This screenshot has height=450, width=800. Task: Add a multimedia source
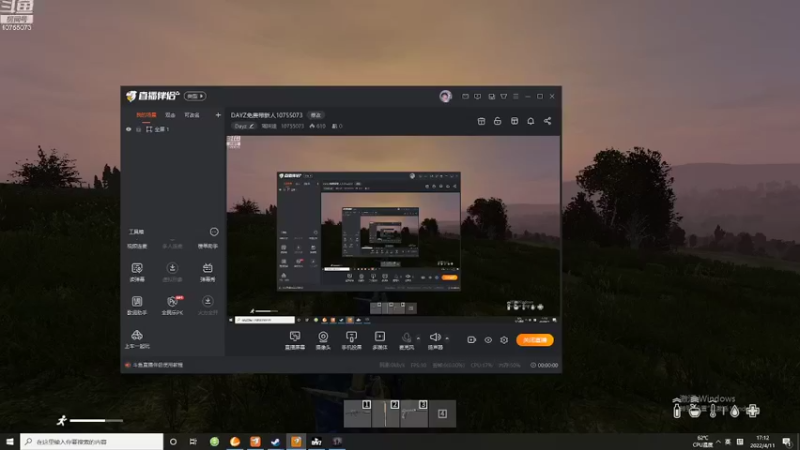click(x=380, y=337)
